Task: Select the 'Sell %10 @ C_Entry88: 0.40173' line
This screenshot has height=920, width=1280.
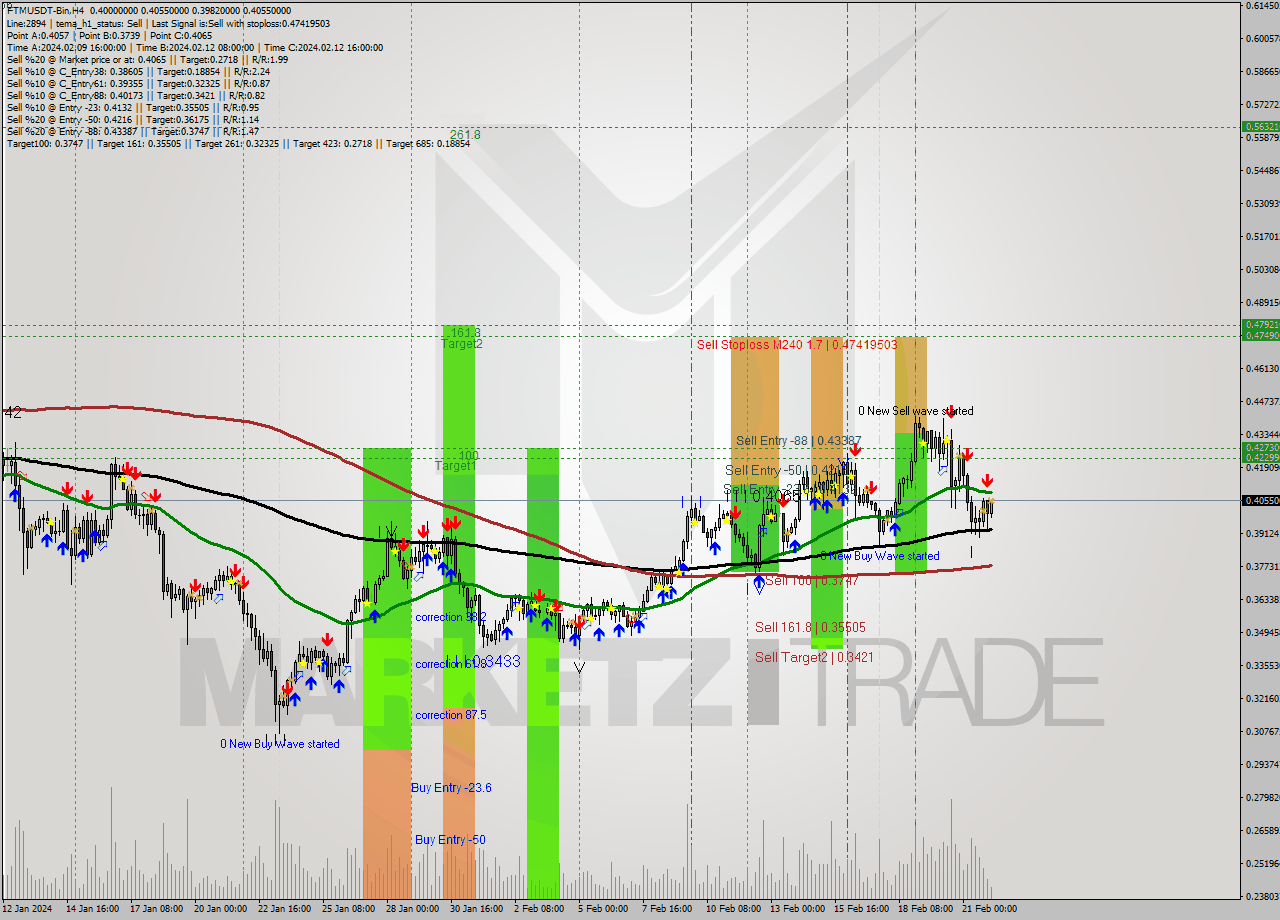Action: 135,95
